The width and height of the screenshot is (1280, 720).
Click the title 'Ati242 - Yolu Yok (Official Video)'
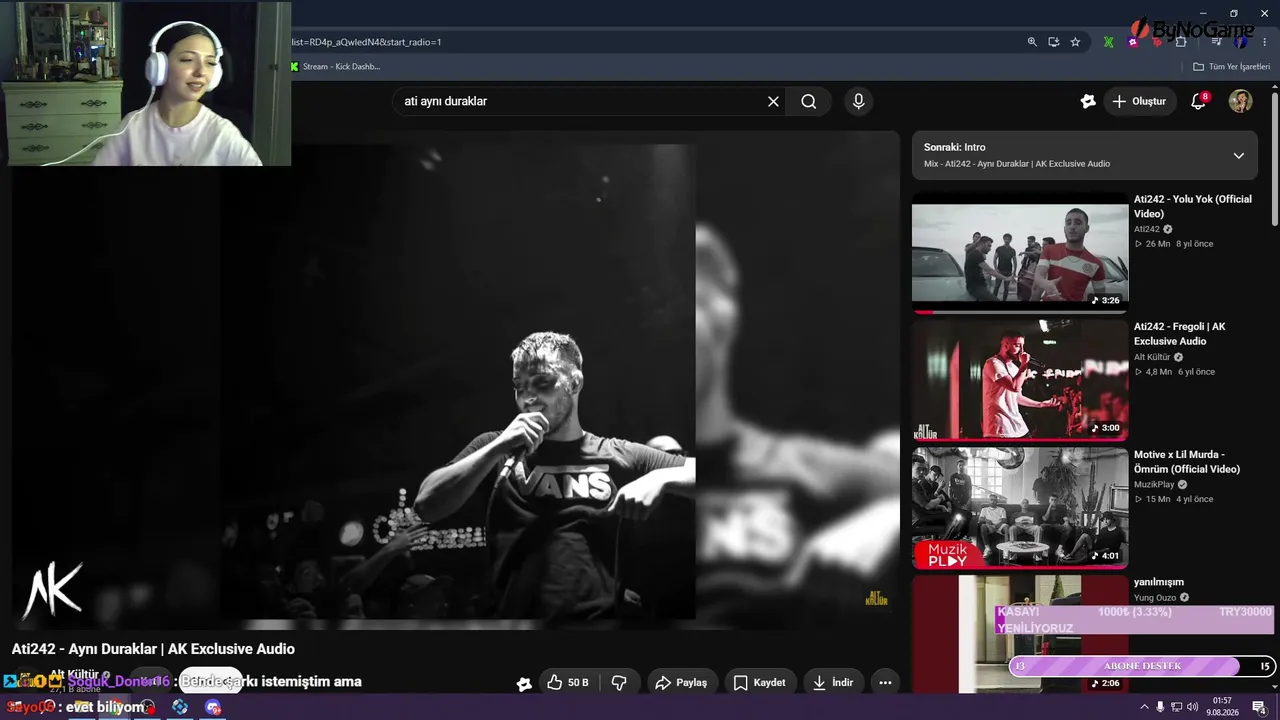click(1193, 206)
